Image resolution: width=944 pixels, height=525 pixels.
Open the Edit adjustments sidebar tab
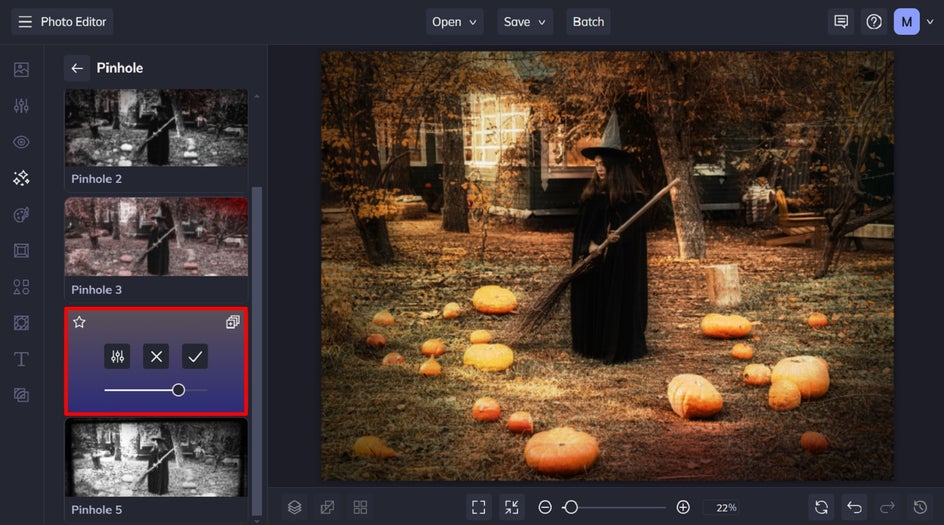[x=21, y=106]
